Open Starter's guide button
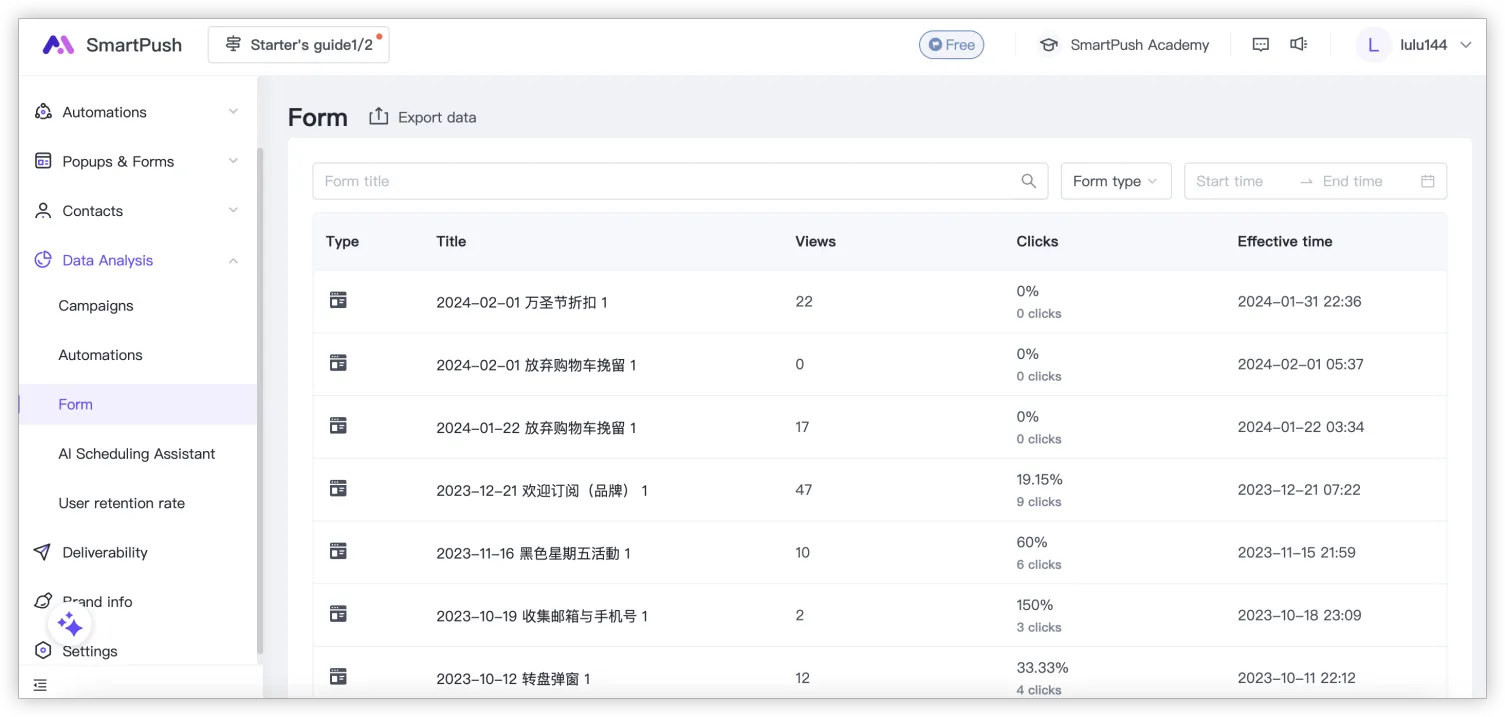 coord(299,45)
